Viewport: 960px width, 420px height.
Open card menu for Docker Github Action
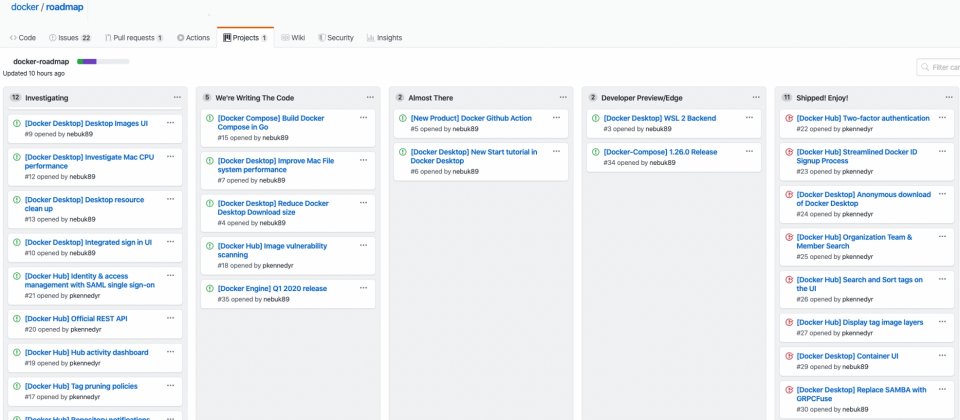pyautogui.click(x=556, y=118)
